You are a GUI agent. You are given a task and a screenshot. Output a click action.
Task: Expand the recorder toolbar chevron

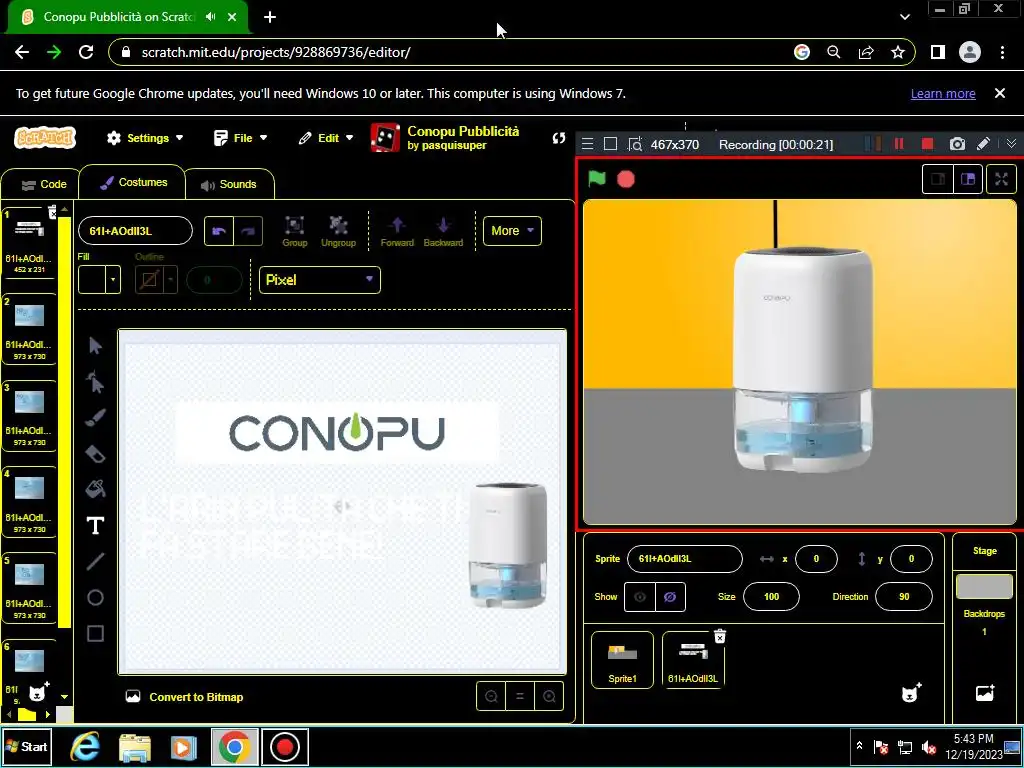pos(1011,144)
